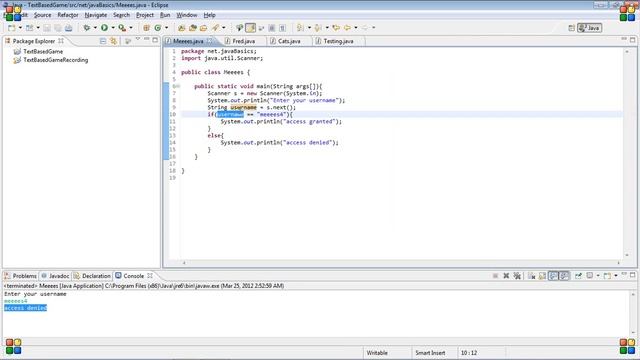Open Package Explorer view menu triangle
The width and height of the screenshot is (640, 360).
pyautogui.click(x=138, y=40)
